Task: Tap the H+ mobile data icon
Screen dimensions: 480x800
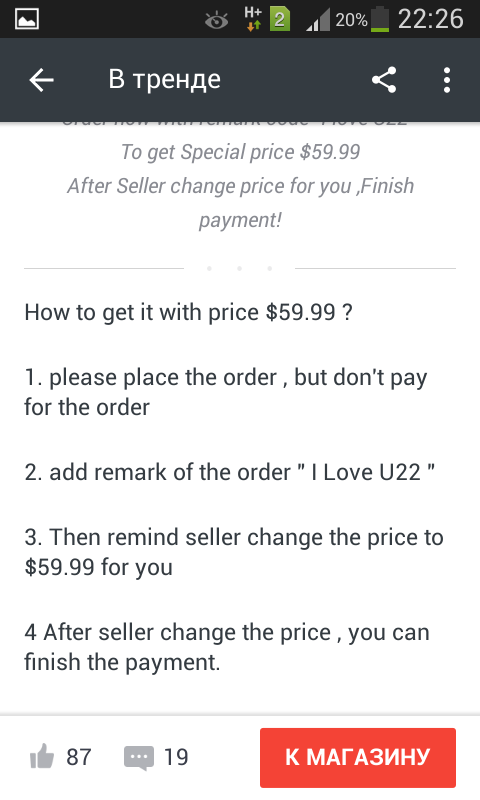Action: click(253, 19)
